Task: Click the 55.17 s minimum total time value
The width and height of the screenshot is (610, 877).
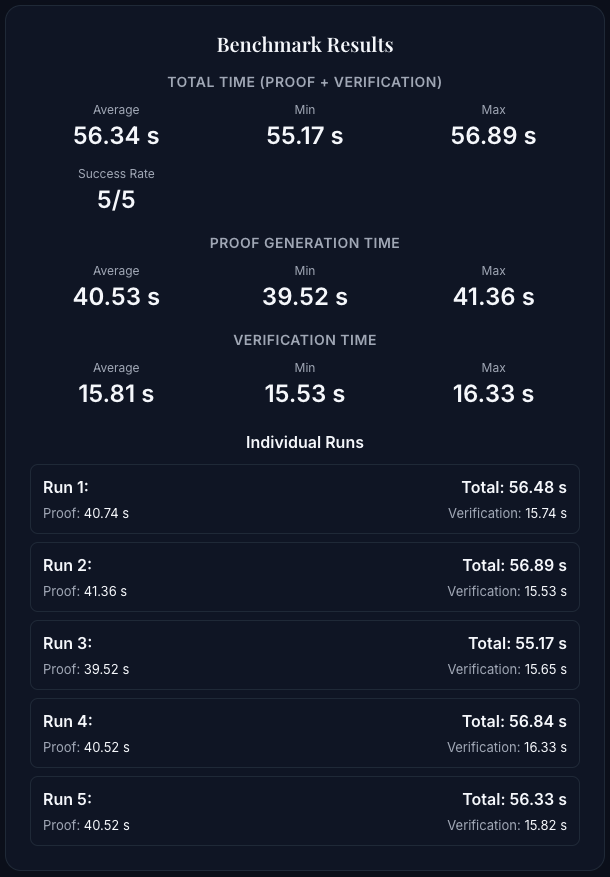Action: coord(305,136)
